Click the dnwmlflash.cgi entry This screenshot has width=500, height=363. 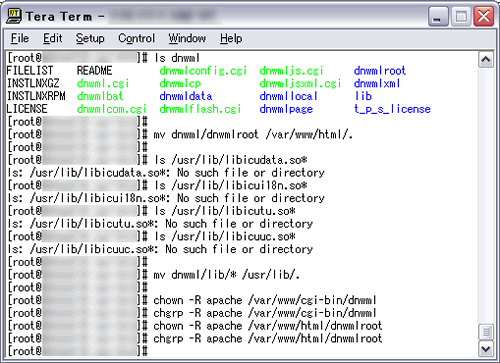click(x=200, y=109)
